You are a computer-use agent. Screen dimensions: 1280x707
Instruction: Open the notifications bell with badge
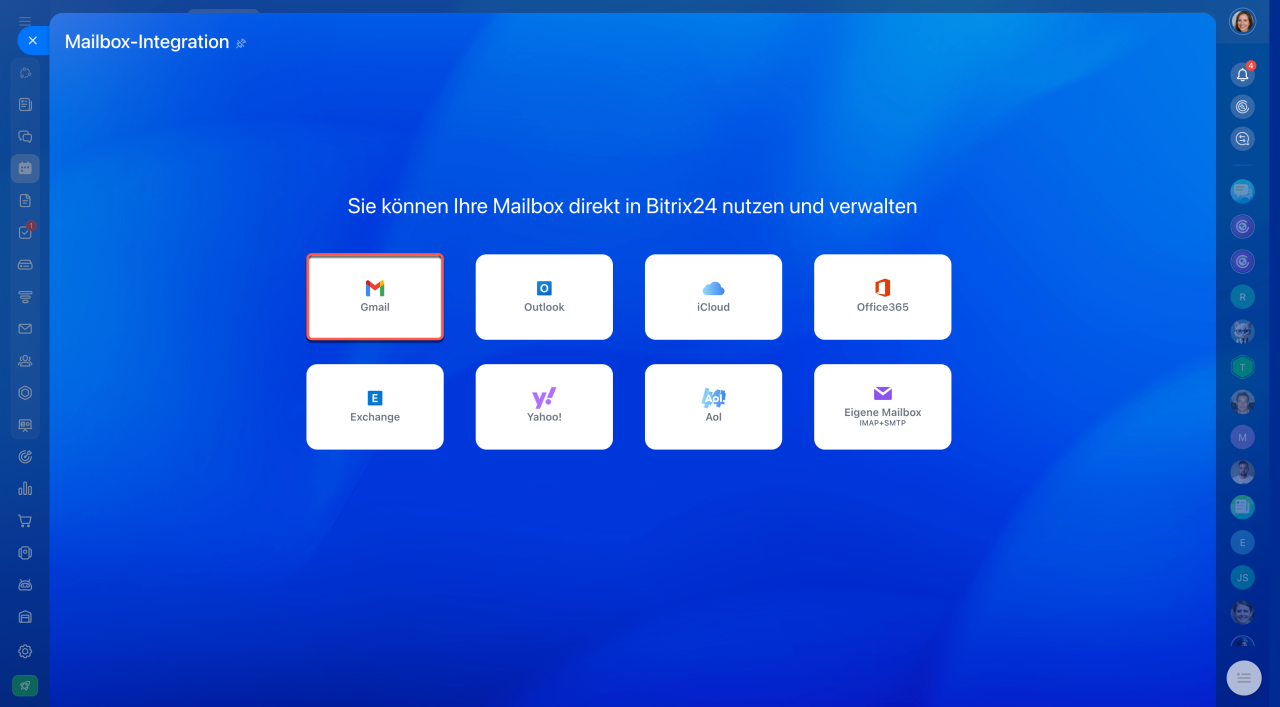click(x=1243, y=74)
